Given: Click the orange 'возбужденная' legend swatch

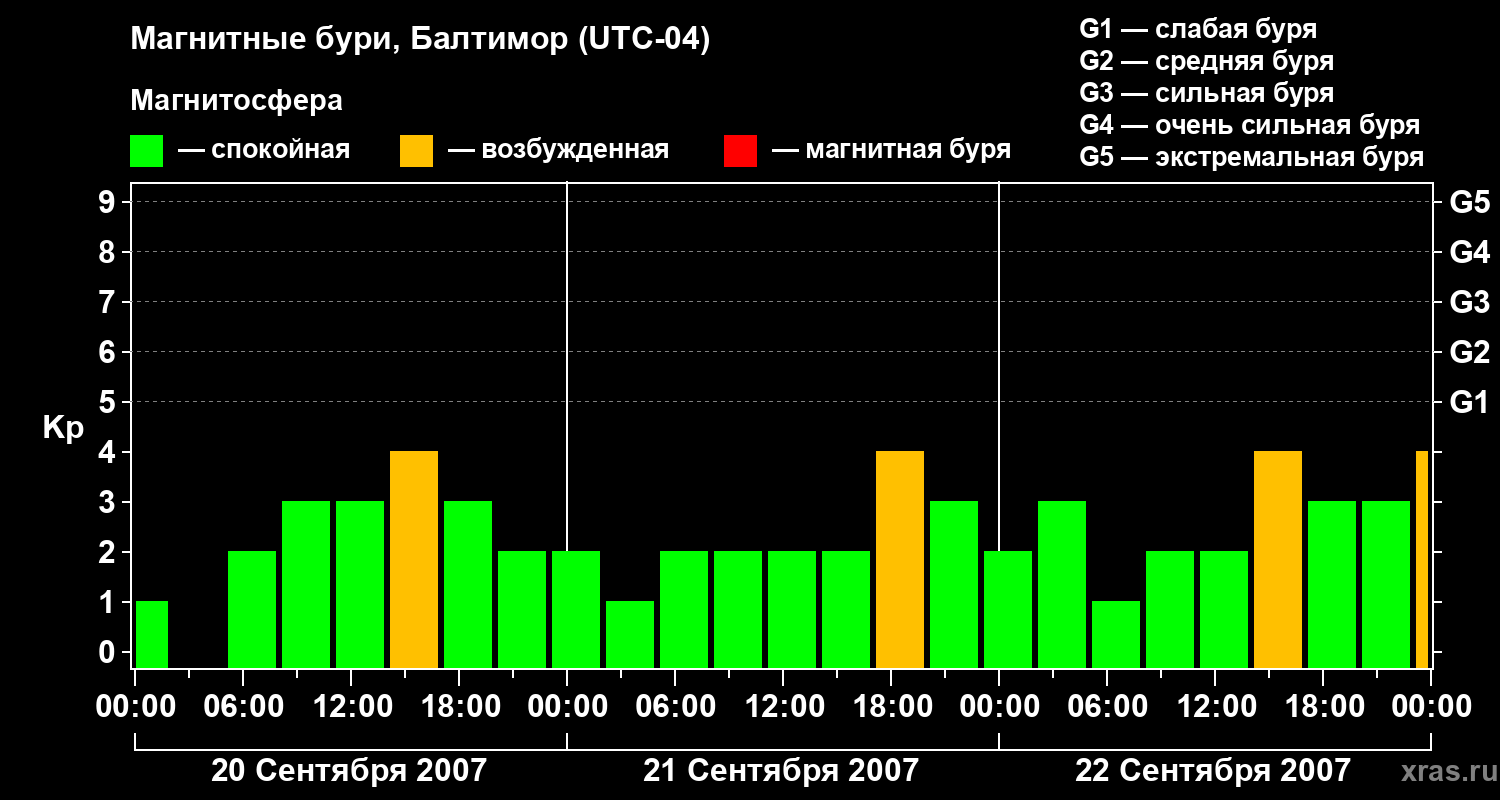Looking at the screenshot, I should pyautogui.click(x=416, y=151).
